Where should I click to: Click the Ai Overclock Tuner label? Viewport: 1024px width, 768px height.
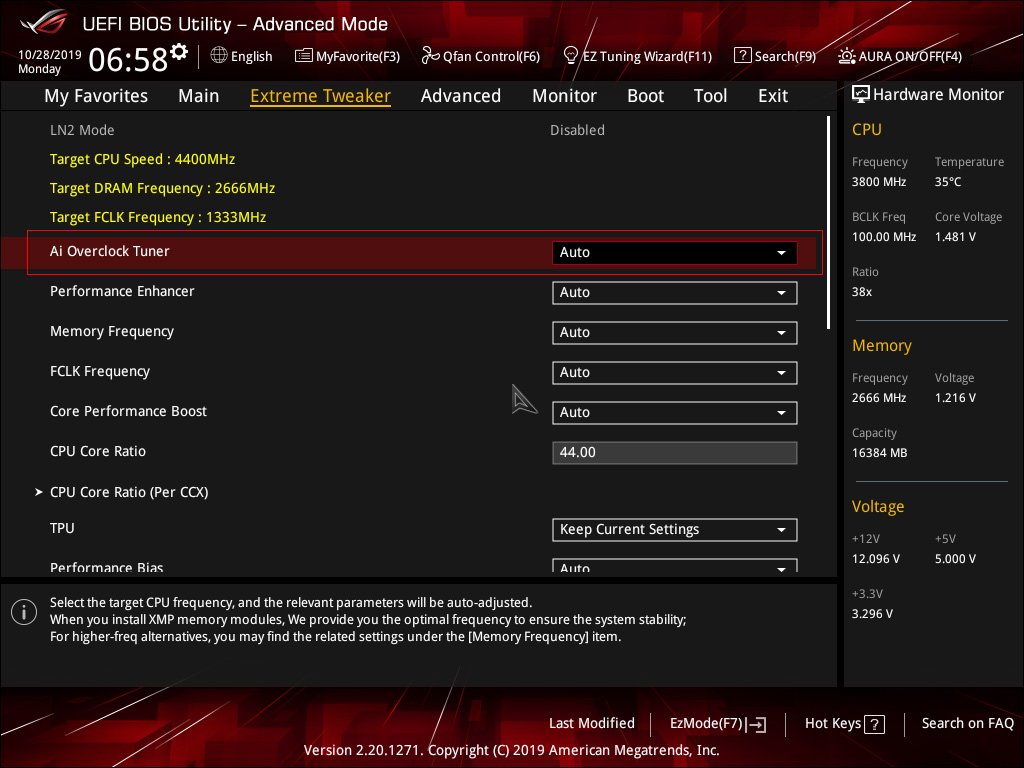click(110, 251)
